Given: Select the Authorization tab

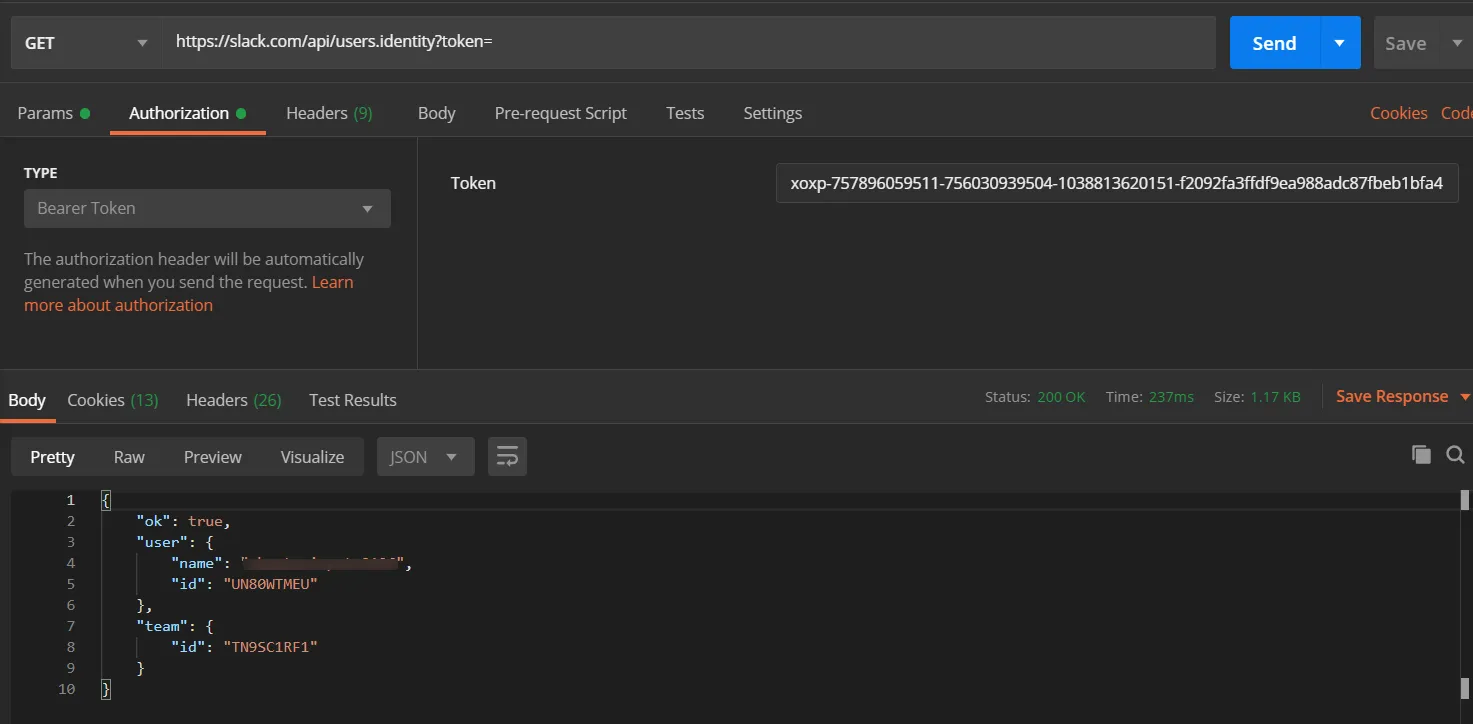Looking at the screenshot, I should click(x=187, y=113).
